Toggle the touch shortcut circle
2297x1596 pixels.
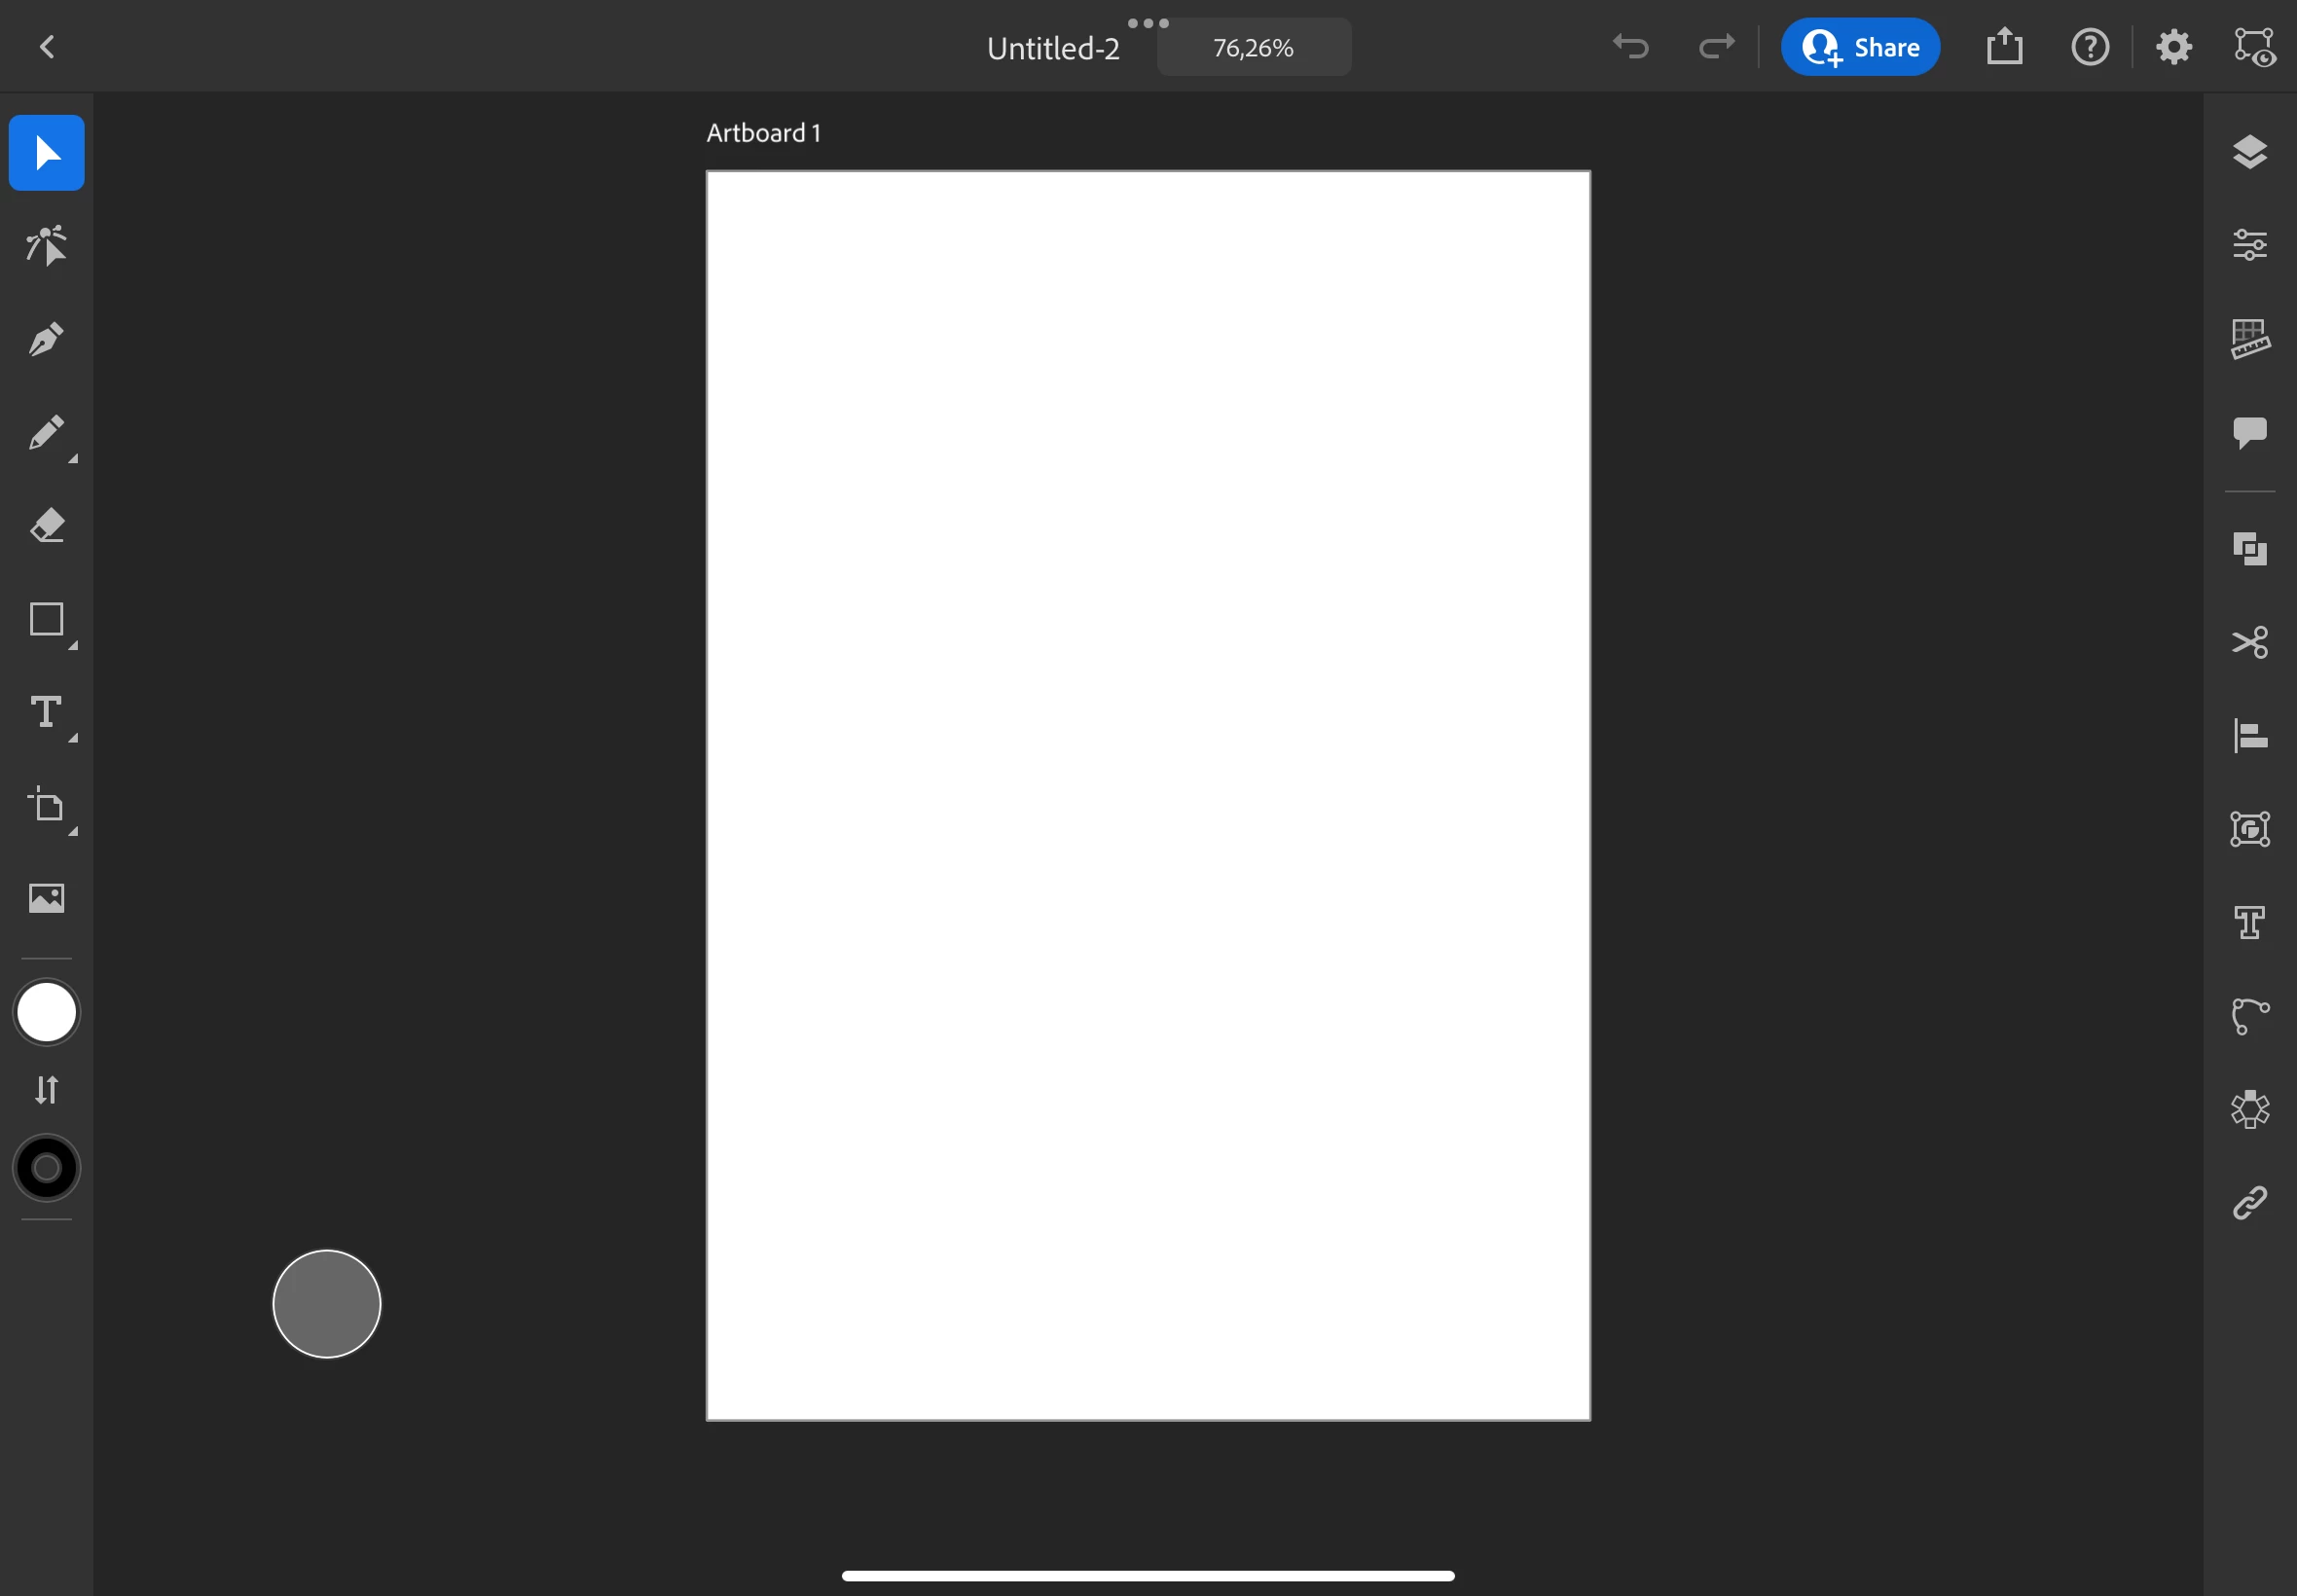click(x=326, y=1304)
